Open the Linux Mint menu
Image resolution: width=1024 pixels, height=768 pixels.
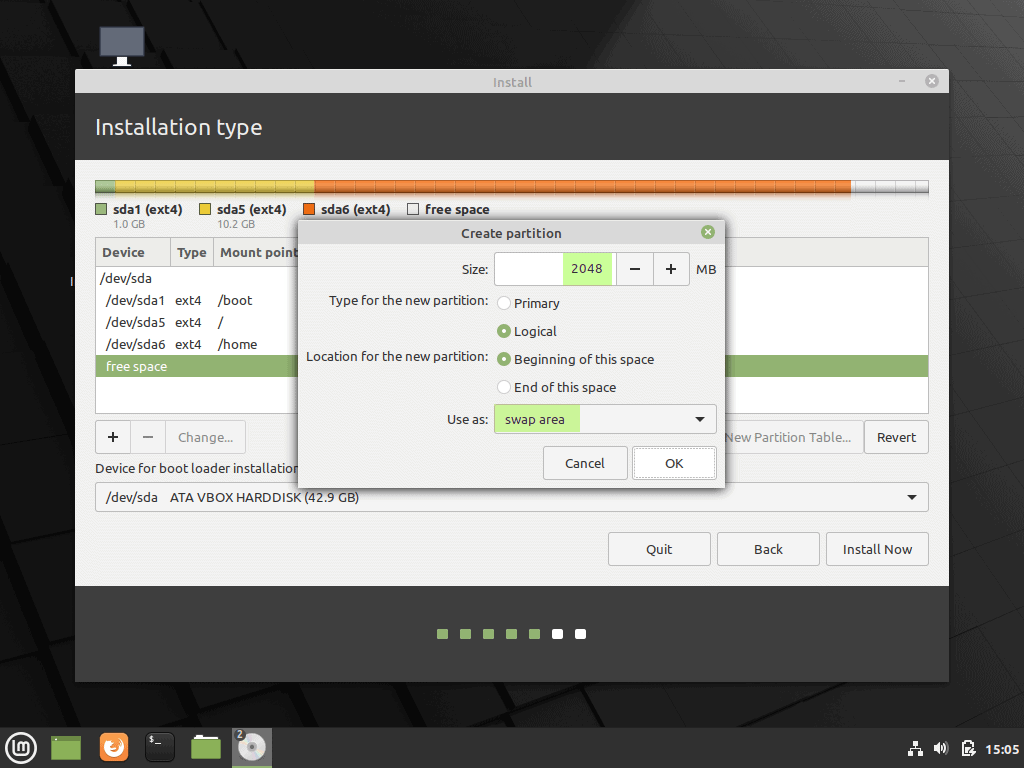(x=21, y=747)
